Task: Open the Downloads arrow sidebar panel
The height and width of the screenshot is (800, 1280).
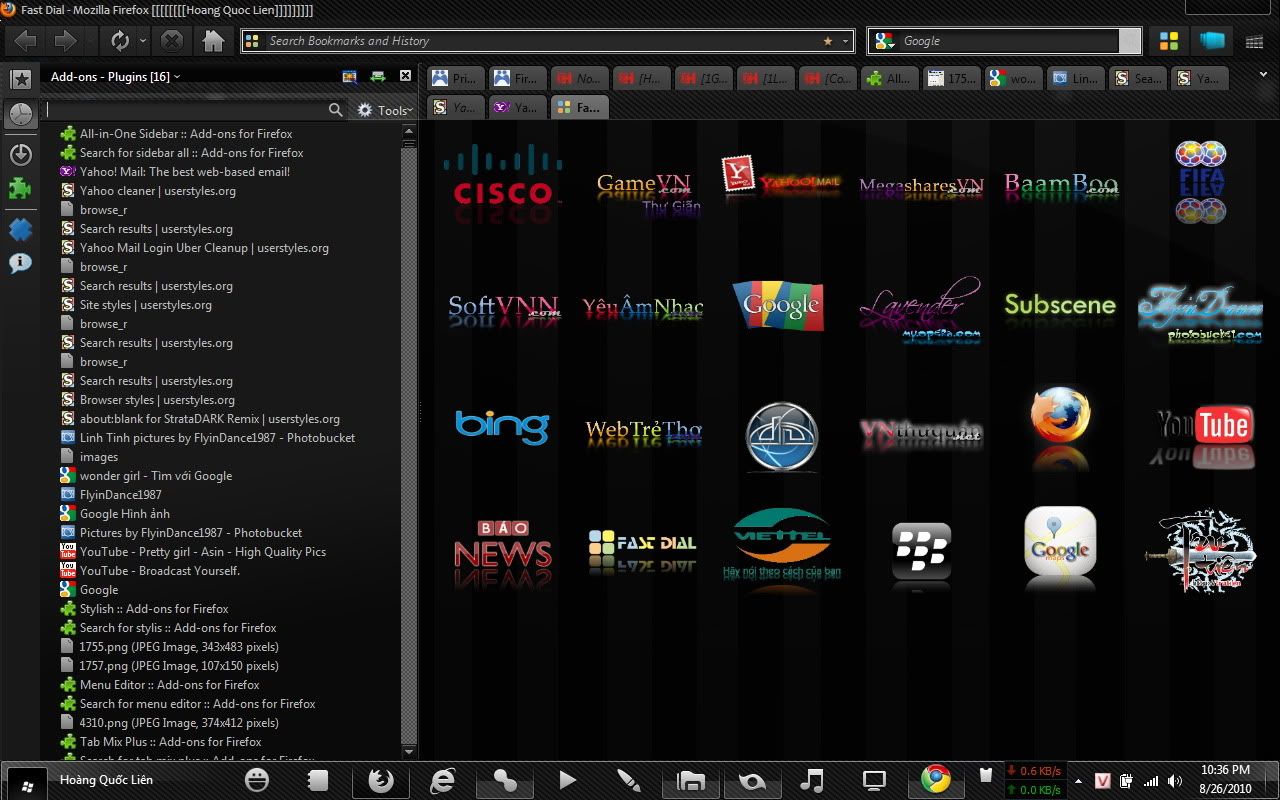Action: (20, 154)
